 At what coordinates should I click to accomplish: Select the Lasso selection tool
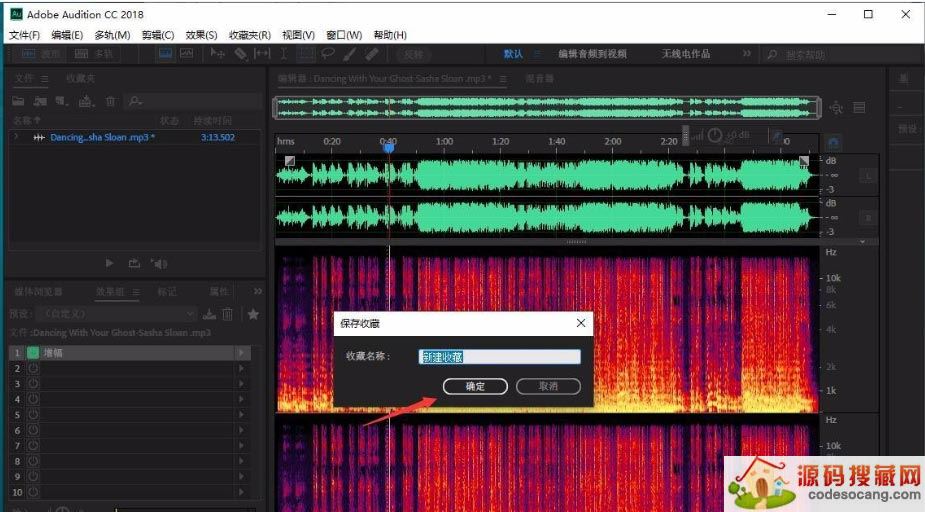pos(328,53)
